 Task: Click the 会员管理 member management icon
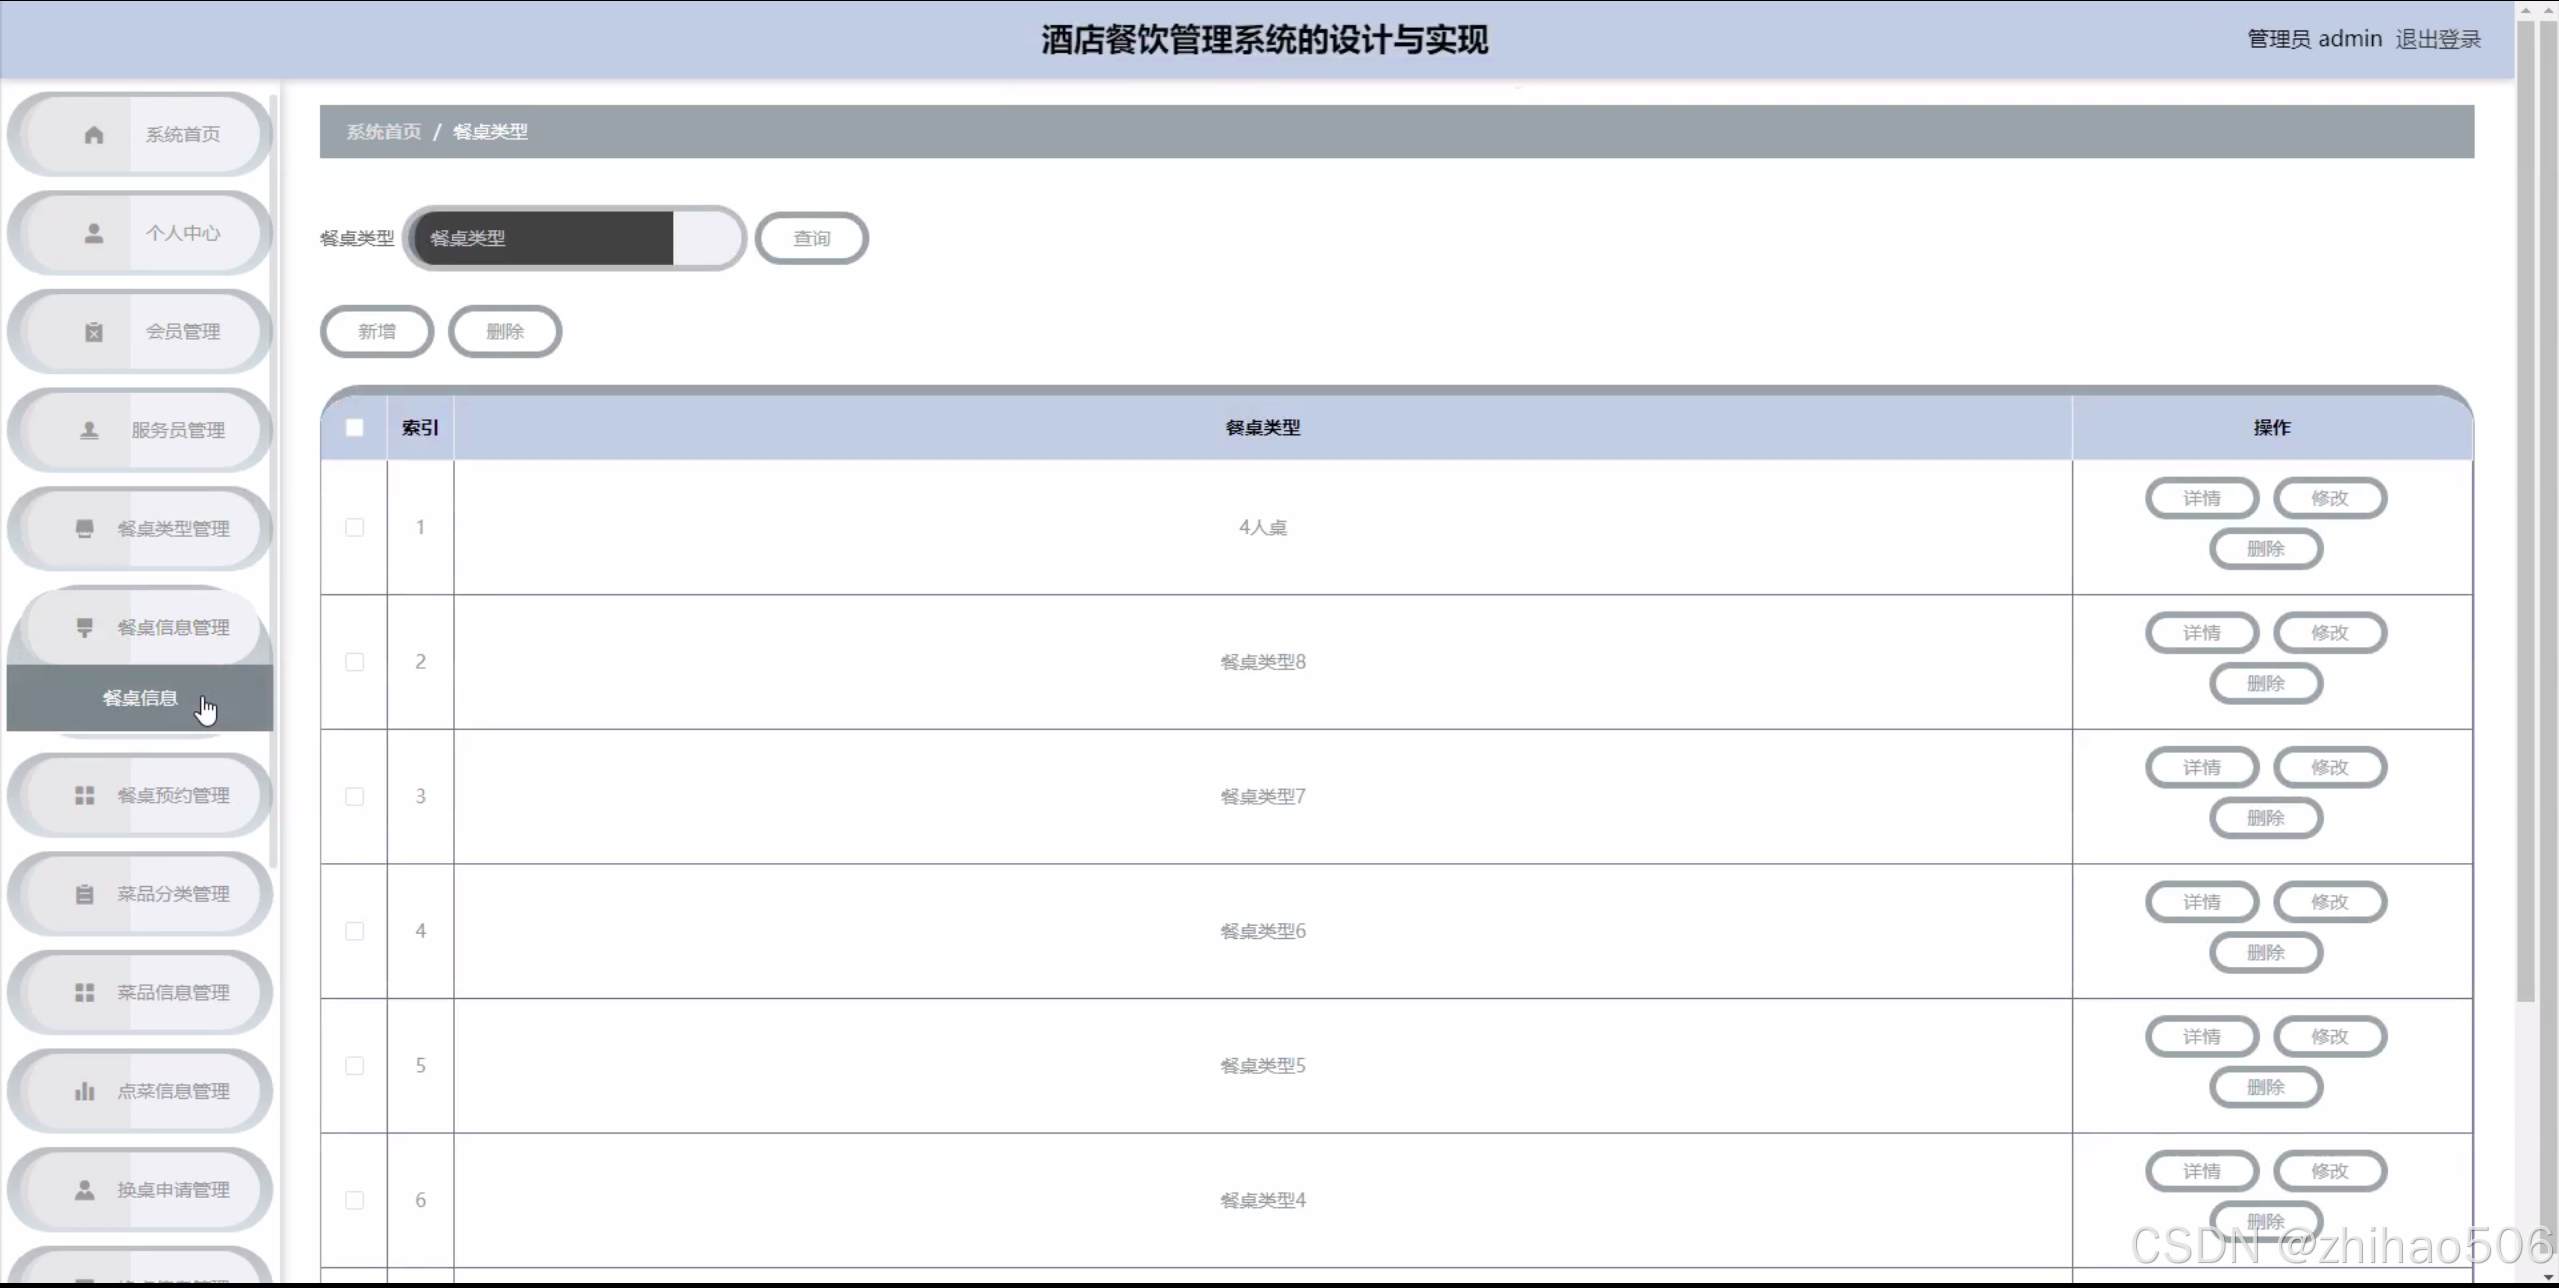pos(93,331)
